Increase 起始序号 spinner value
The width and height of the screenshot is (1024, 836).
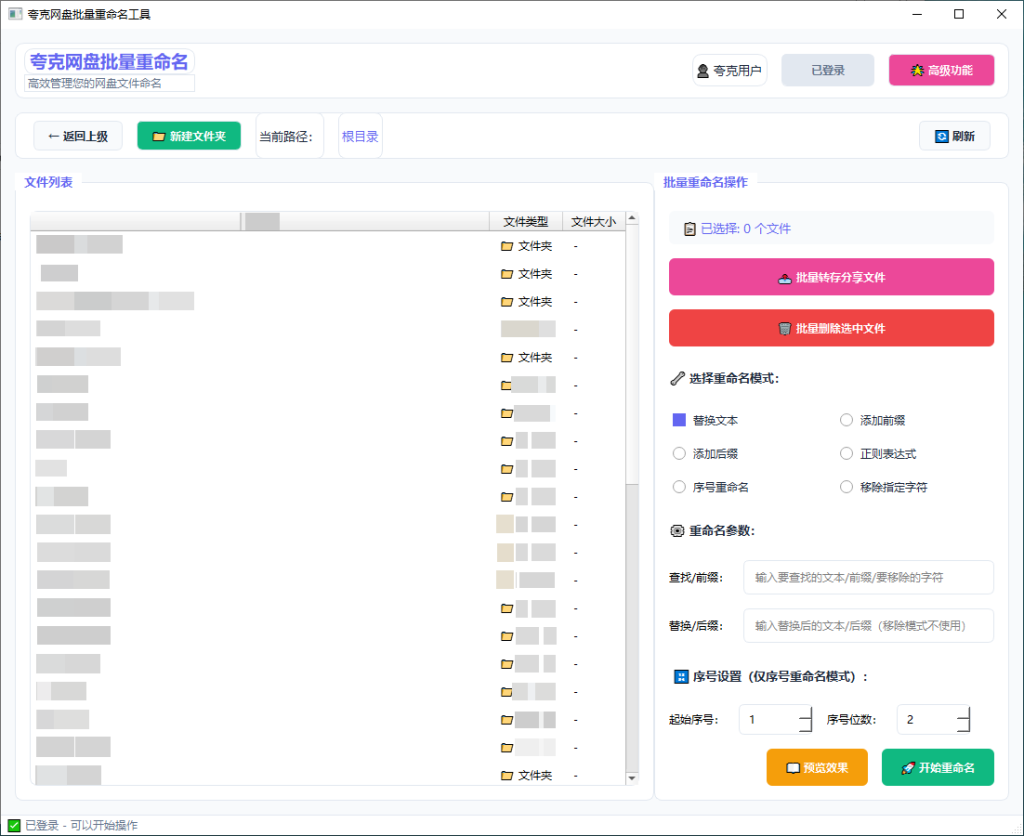coord(805,713)
